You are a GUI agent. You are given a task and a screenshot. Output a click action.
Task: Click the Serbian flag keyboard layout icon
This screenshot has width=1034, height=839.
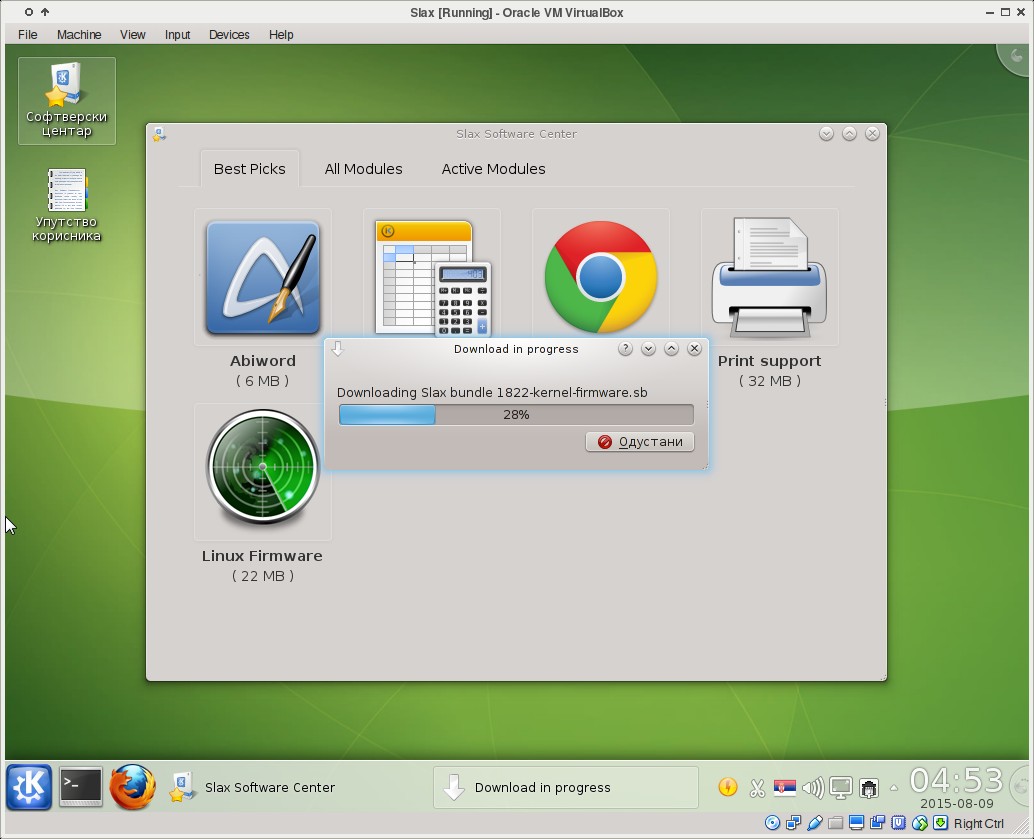click(x=785, y=787)
